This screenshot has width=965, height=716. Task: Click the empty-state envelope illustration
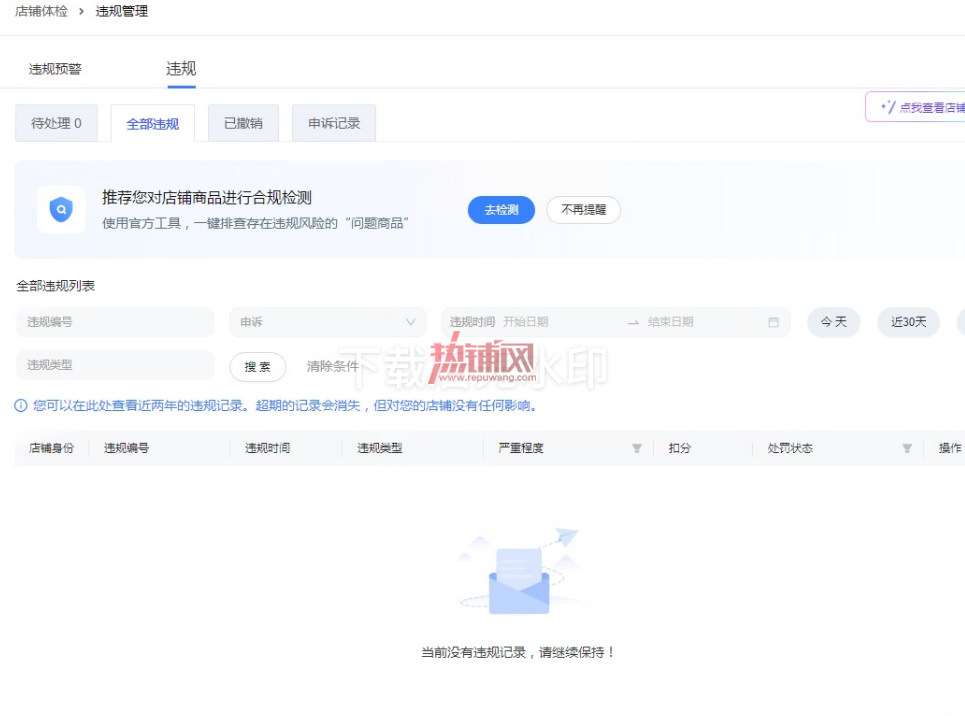pyautogui.click(x=519, y=573)
